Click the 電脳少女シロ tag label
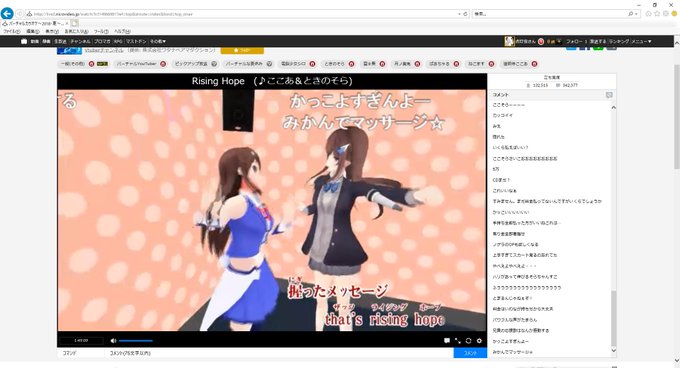The image size is (680, 368). point(293,64)
